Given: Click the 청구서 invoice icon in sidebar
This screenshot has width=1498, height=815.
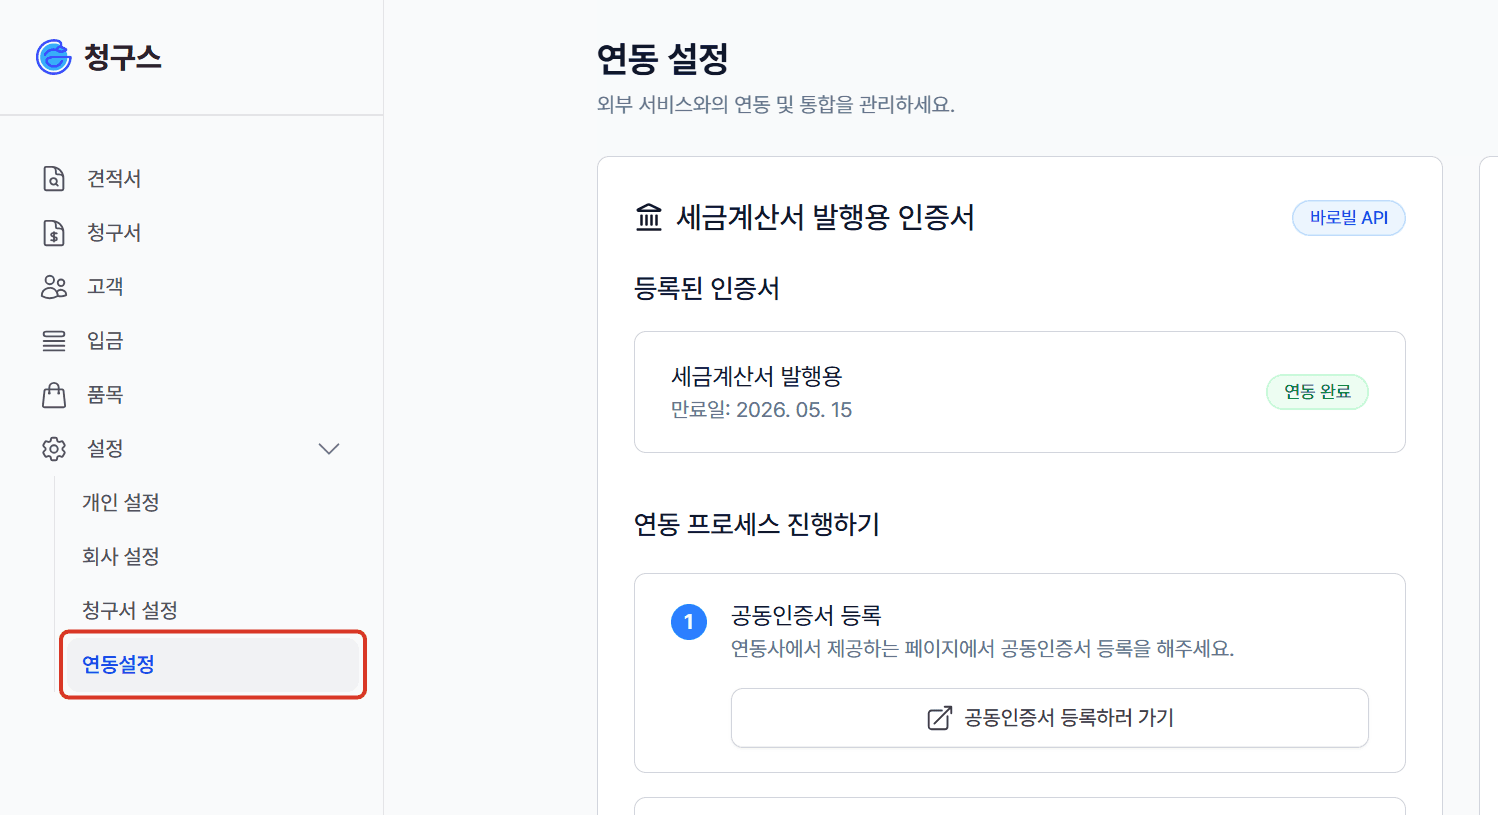Looking at the screenshot, I should (54, 233).
